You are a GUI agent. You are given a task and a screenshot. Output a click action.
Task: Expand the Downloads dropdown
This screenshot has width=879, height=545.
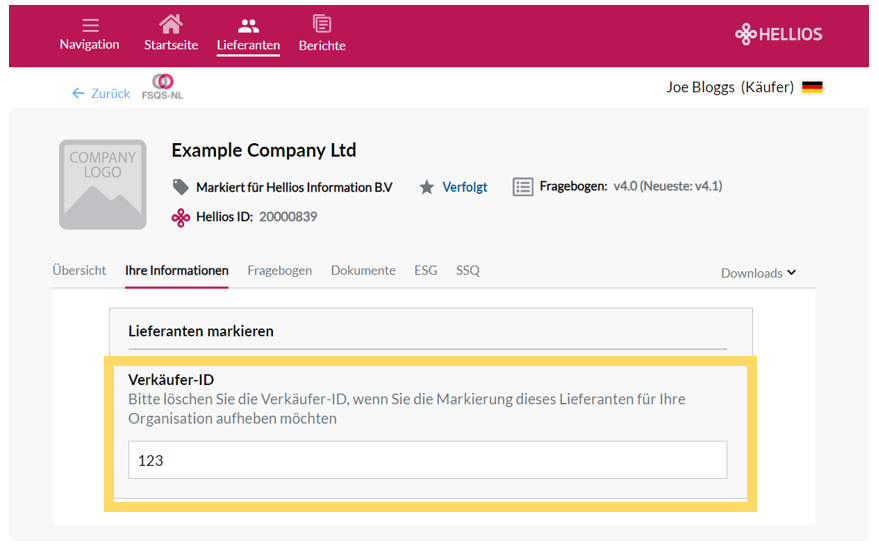coord(758,273)
